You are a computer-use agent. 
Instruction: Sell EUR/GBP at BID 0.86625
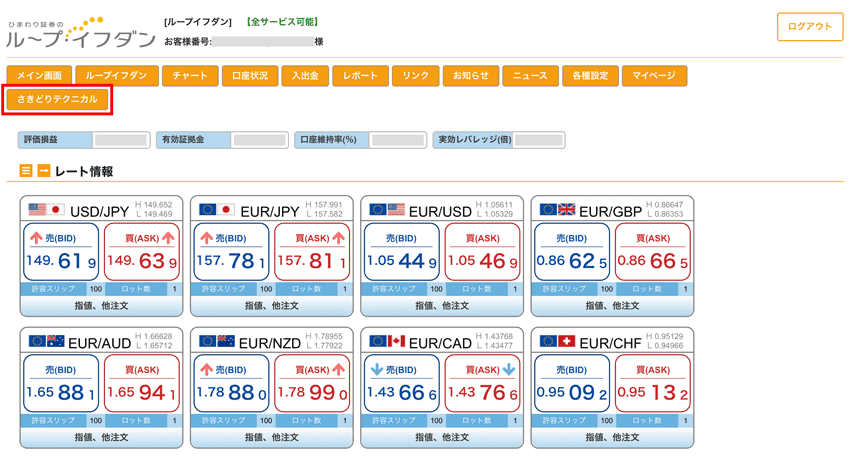572,252
